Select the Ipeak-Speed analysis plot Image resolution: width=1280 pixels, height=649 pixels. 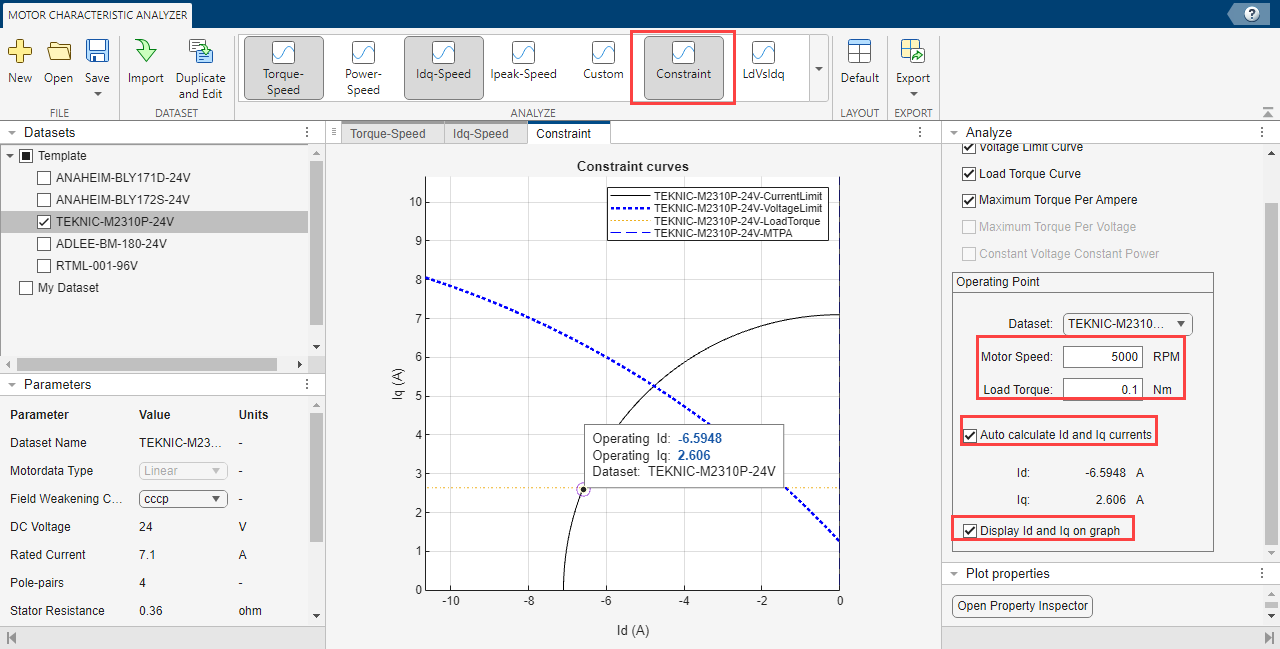pyautogui.click(x=523, y=61)
